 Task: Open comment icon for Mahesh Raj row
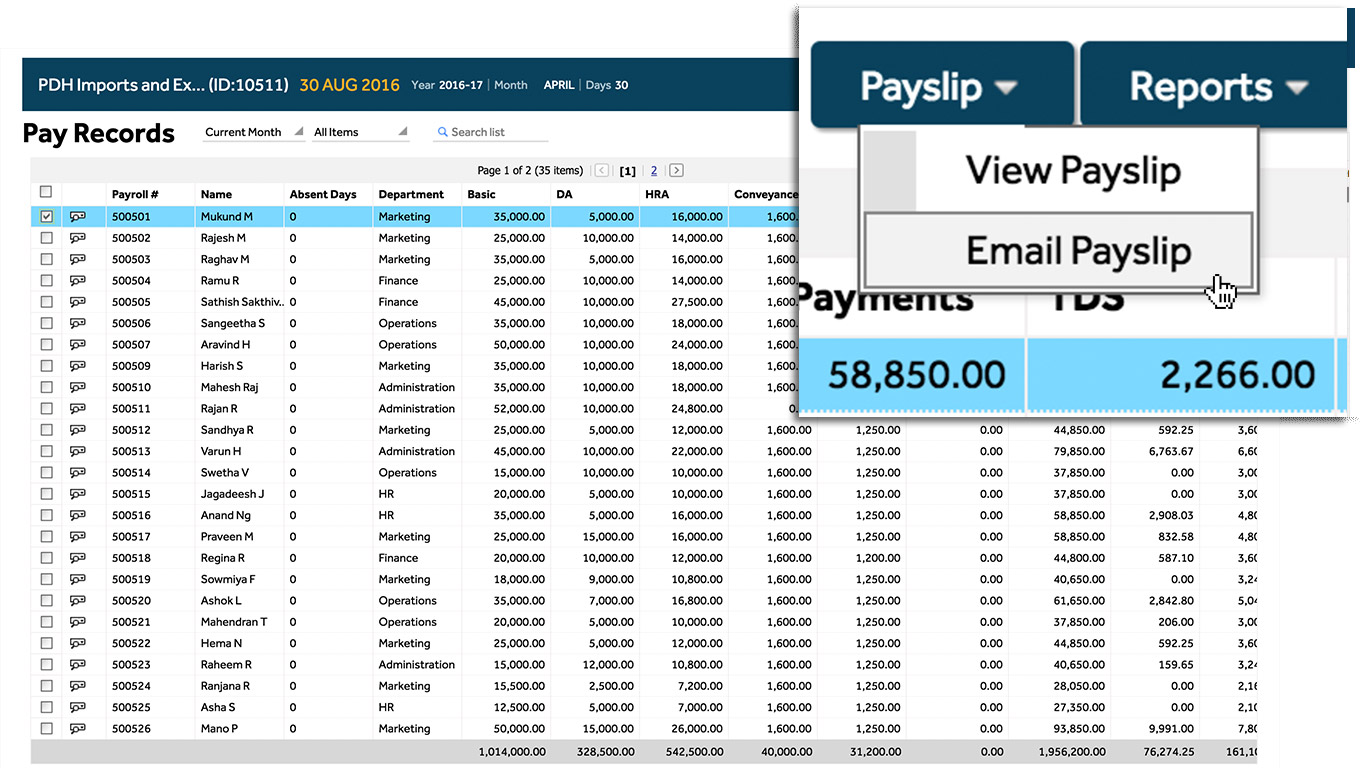coord(77,387)
